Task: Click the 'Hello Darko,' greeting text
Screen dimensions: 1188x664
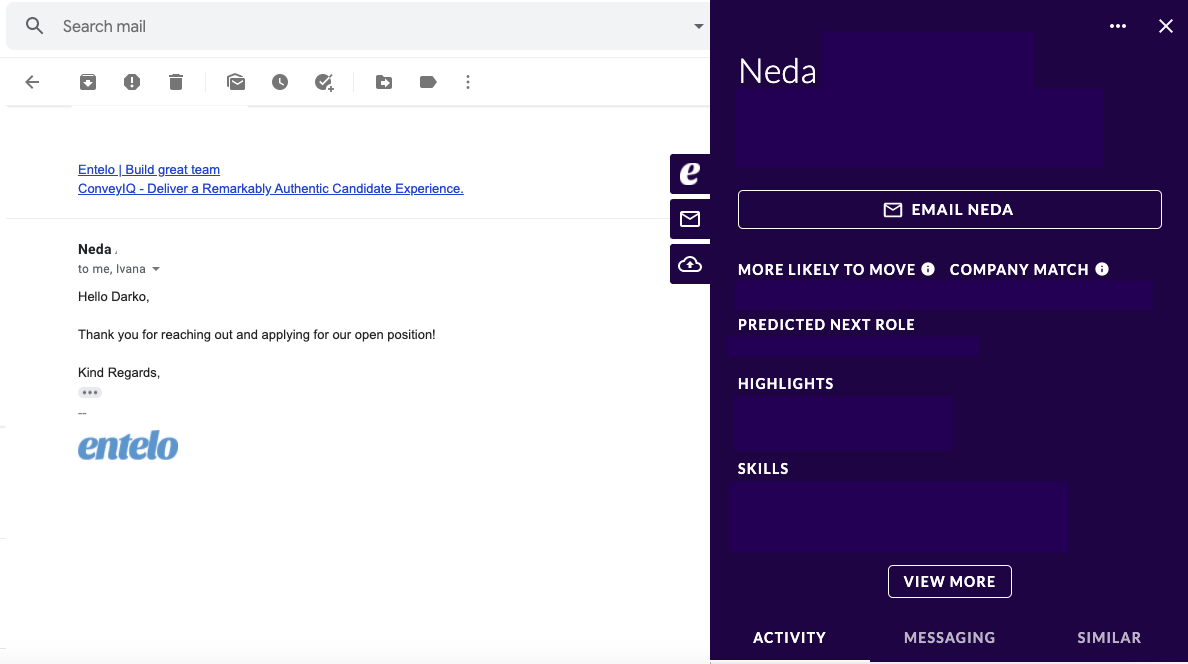Action: point(114,296)
